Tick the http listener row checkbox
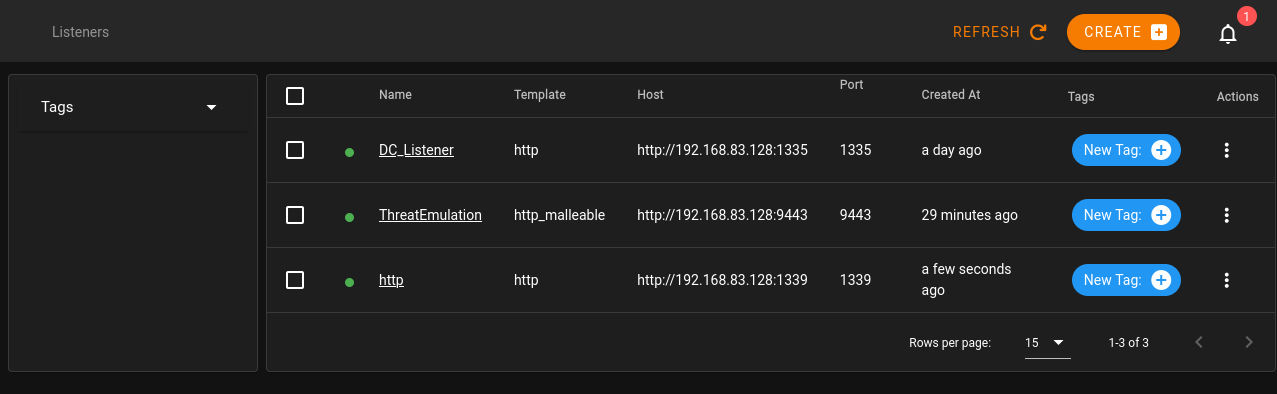The width and height of the screenshot is (1277, 394). coord(295,280)
